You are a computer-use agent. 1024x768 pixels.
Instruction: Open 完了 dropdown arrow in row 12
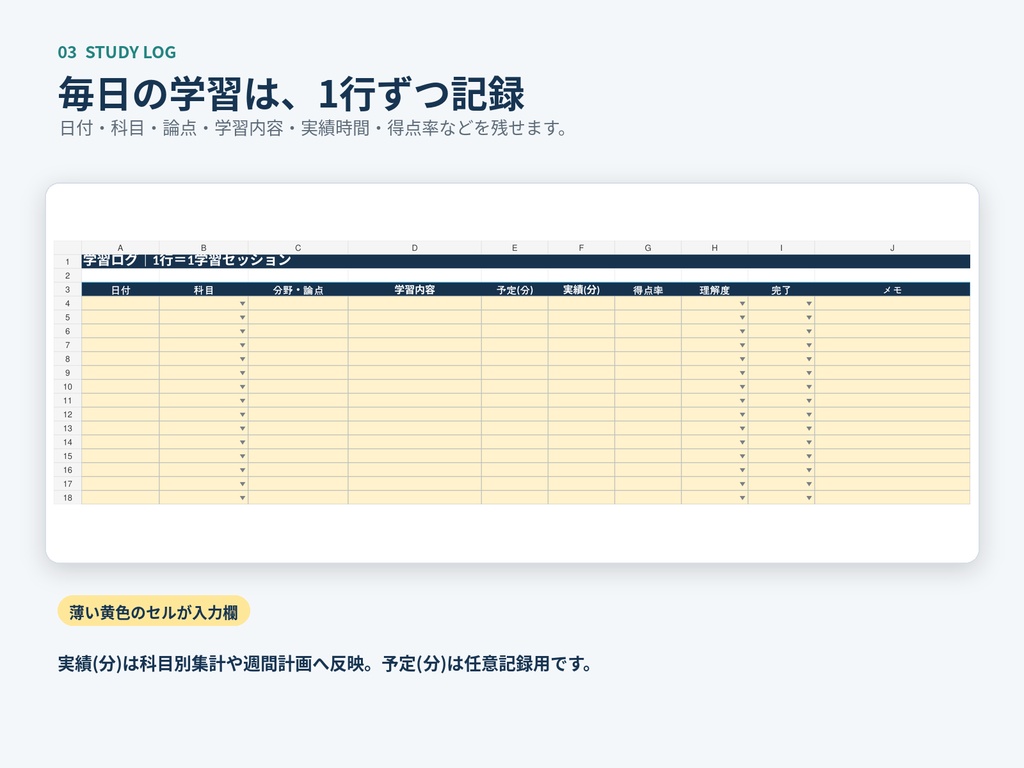[808, 415]
